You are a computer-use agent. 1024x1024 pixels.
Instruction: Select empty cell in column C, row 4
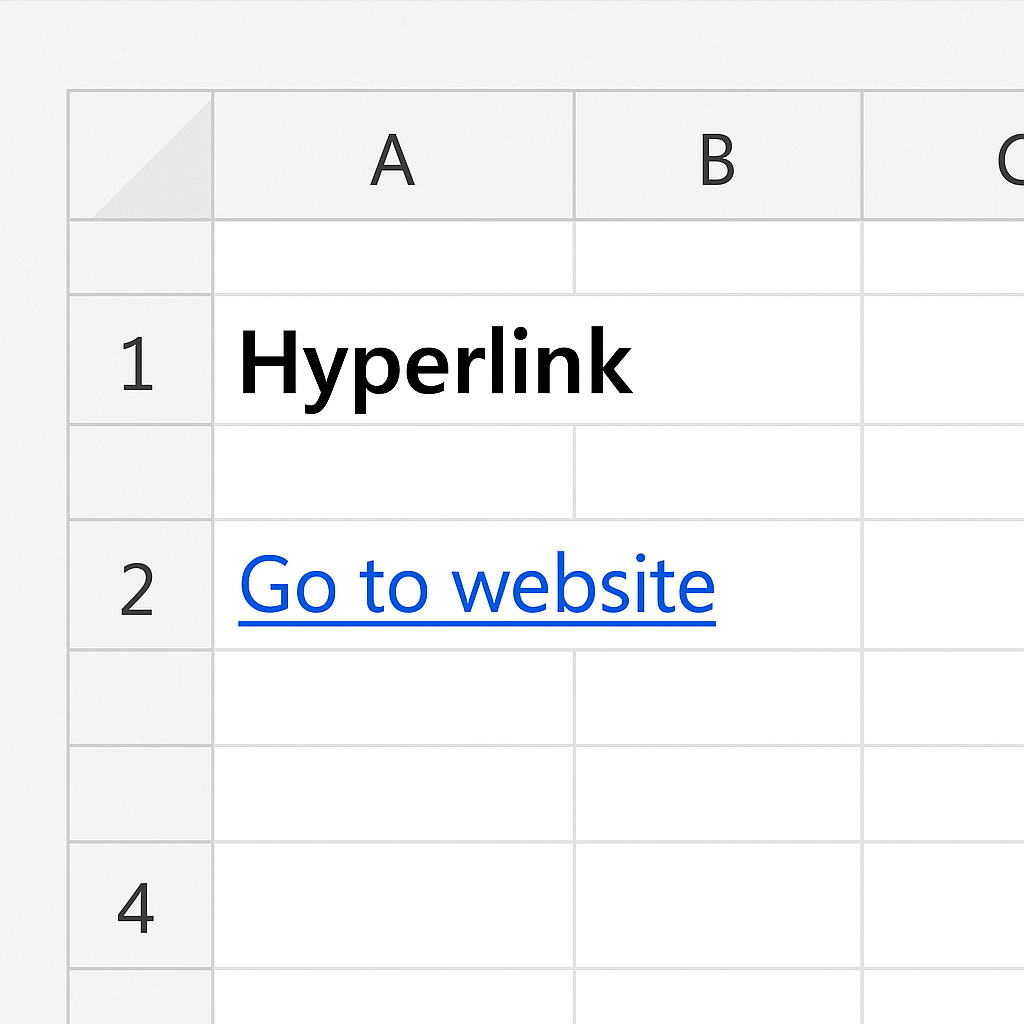pyautogui.click(x=942, y=906)
